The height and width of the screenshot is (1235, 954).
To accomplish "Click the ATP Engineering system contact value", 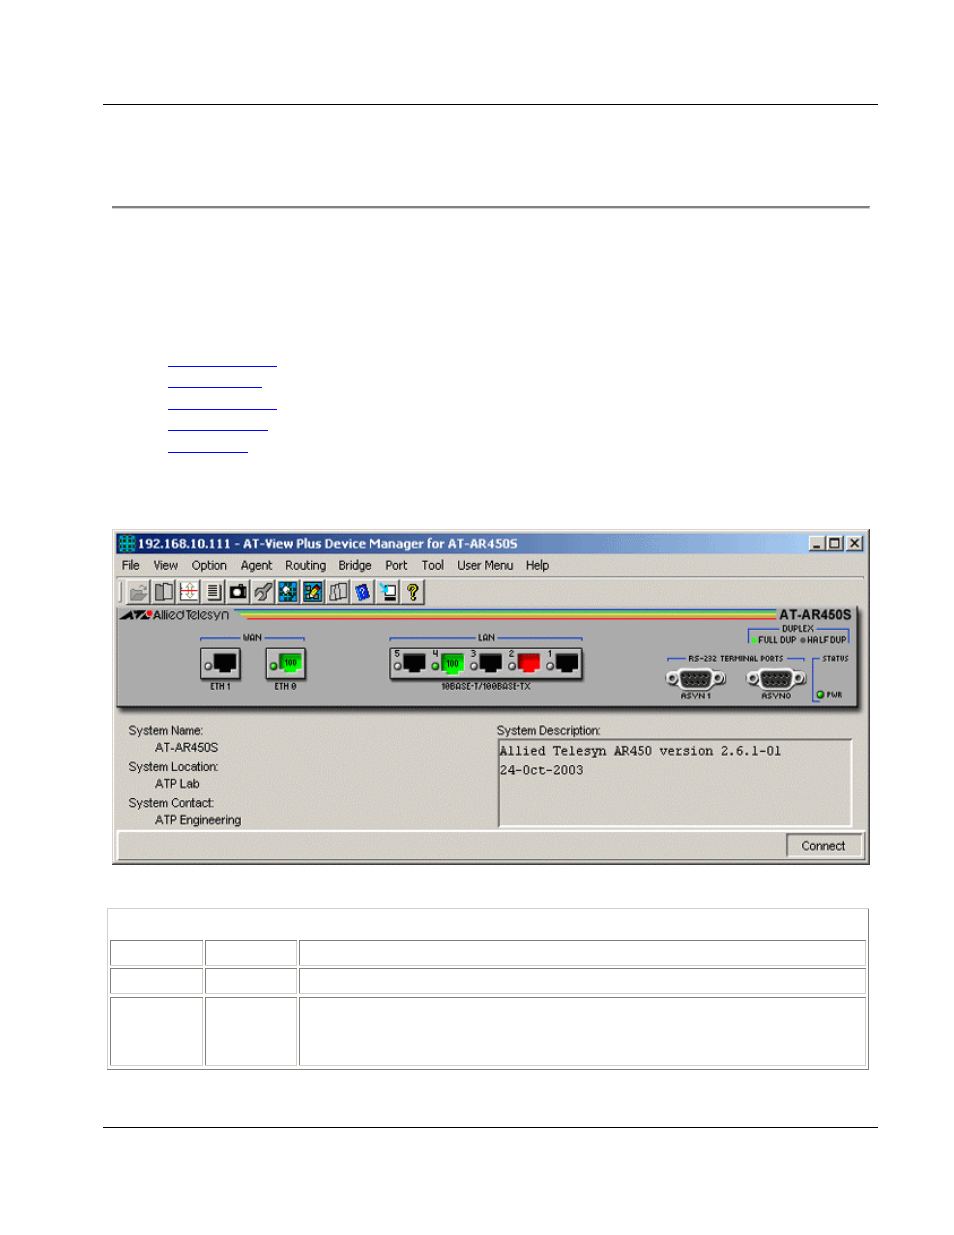I will tap(198, 820).
